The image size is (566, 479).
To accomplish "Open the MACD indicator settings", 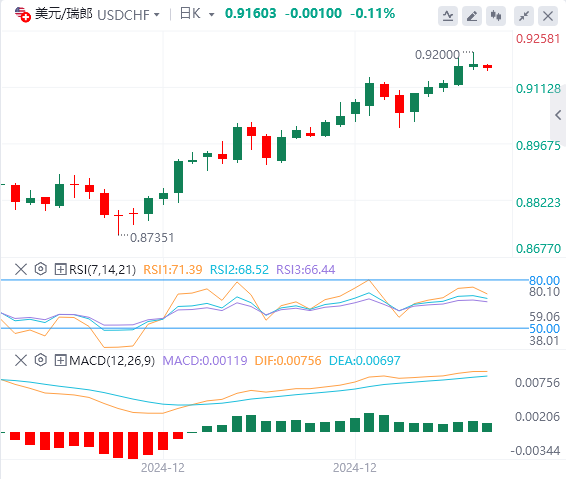I will pyautogui.click(x=41, y=360).
